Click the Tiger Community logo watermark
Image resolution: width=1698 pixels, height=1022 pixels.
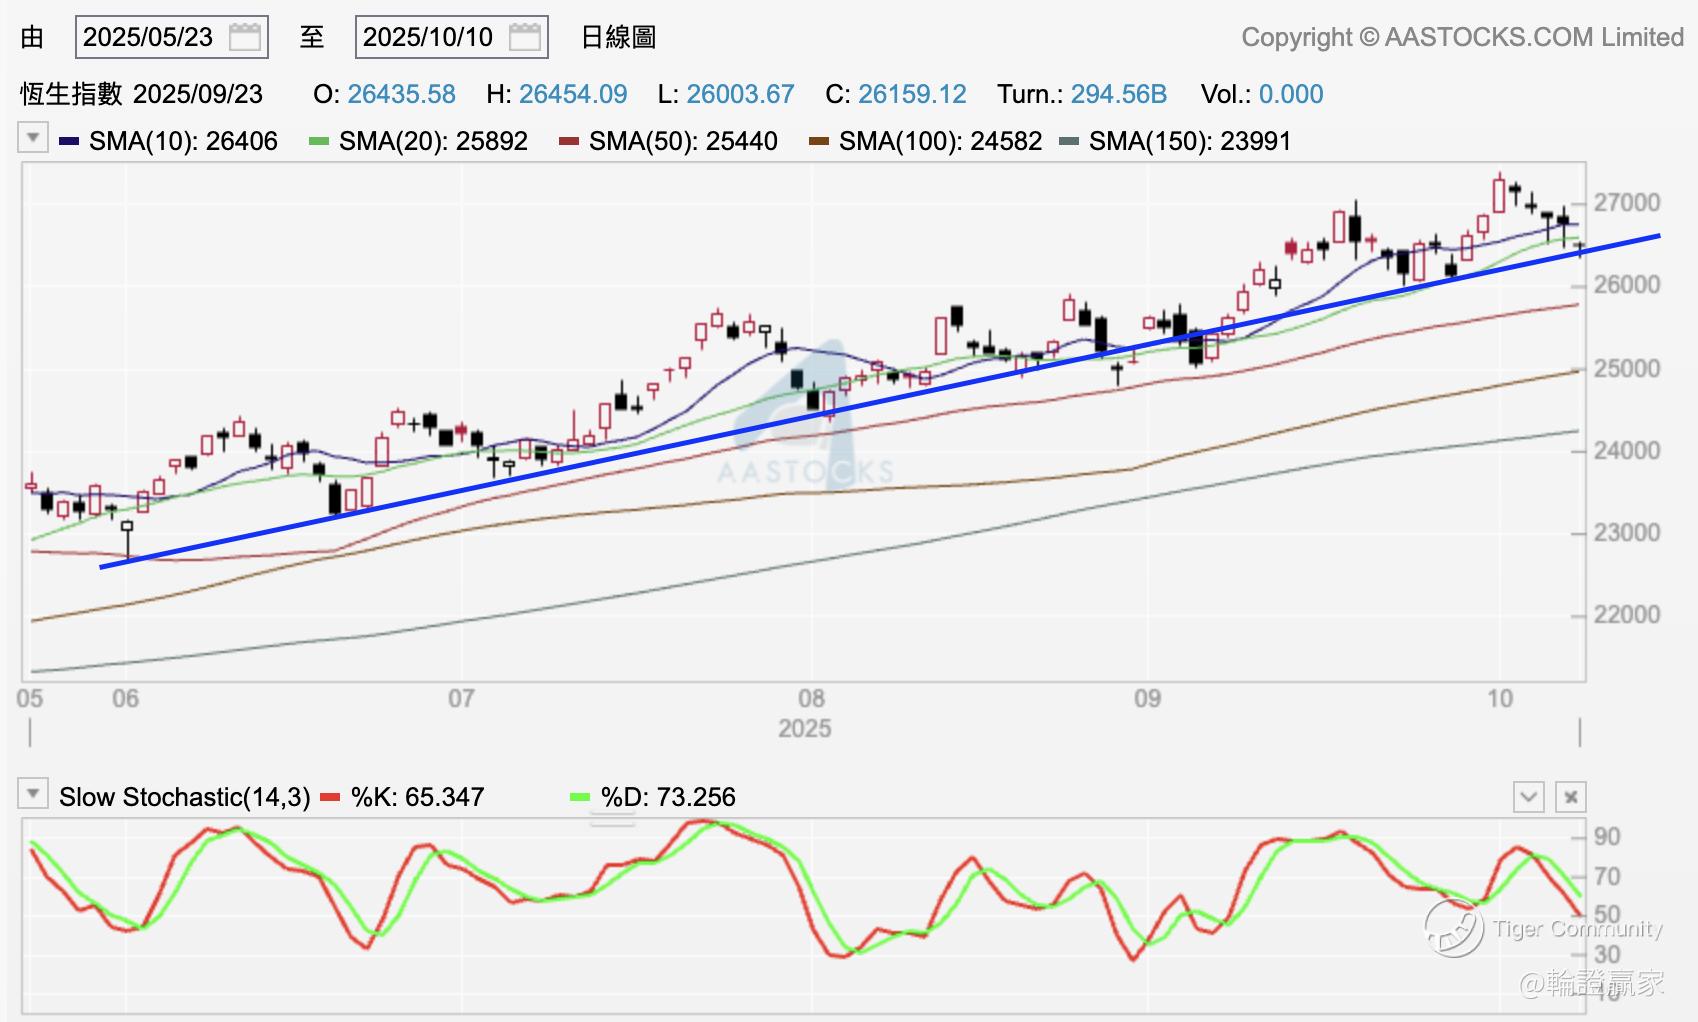[1454, 927]
